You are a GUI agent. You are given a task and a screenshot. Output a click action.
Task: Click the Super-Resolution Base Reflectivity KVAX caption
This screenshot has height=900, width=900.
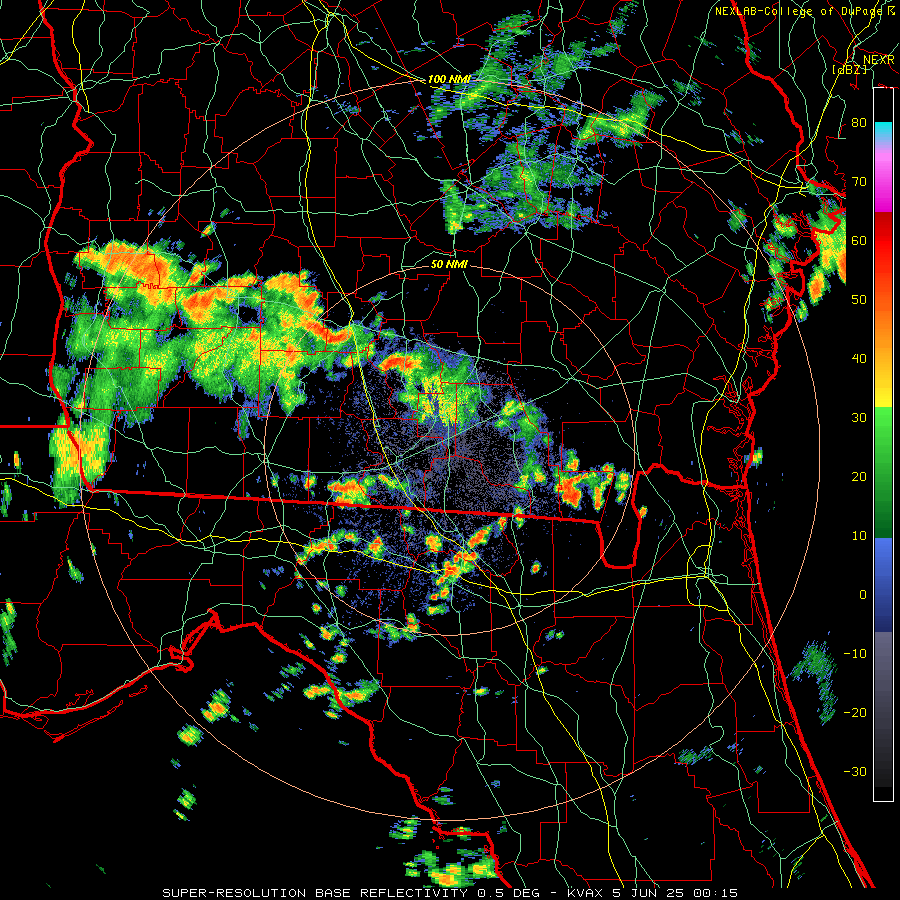click(450, 893)
